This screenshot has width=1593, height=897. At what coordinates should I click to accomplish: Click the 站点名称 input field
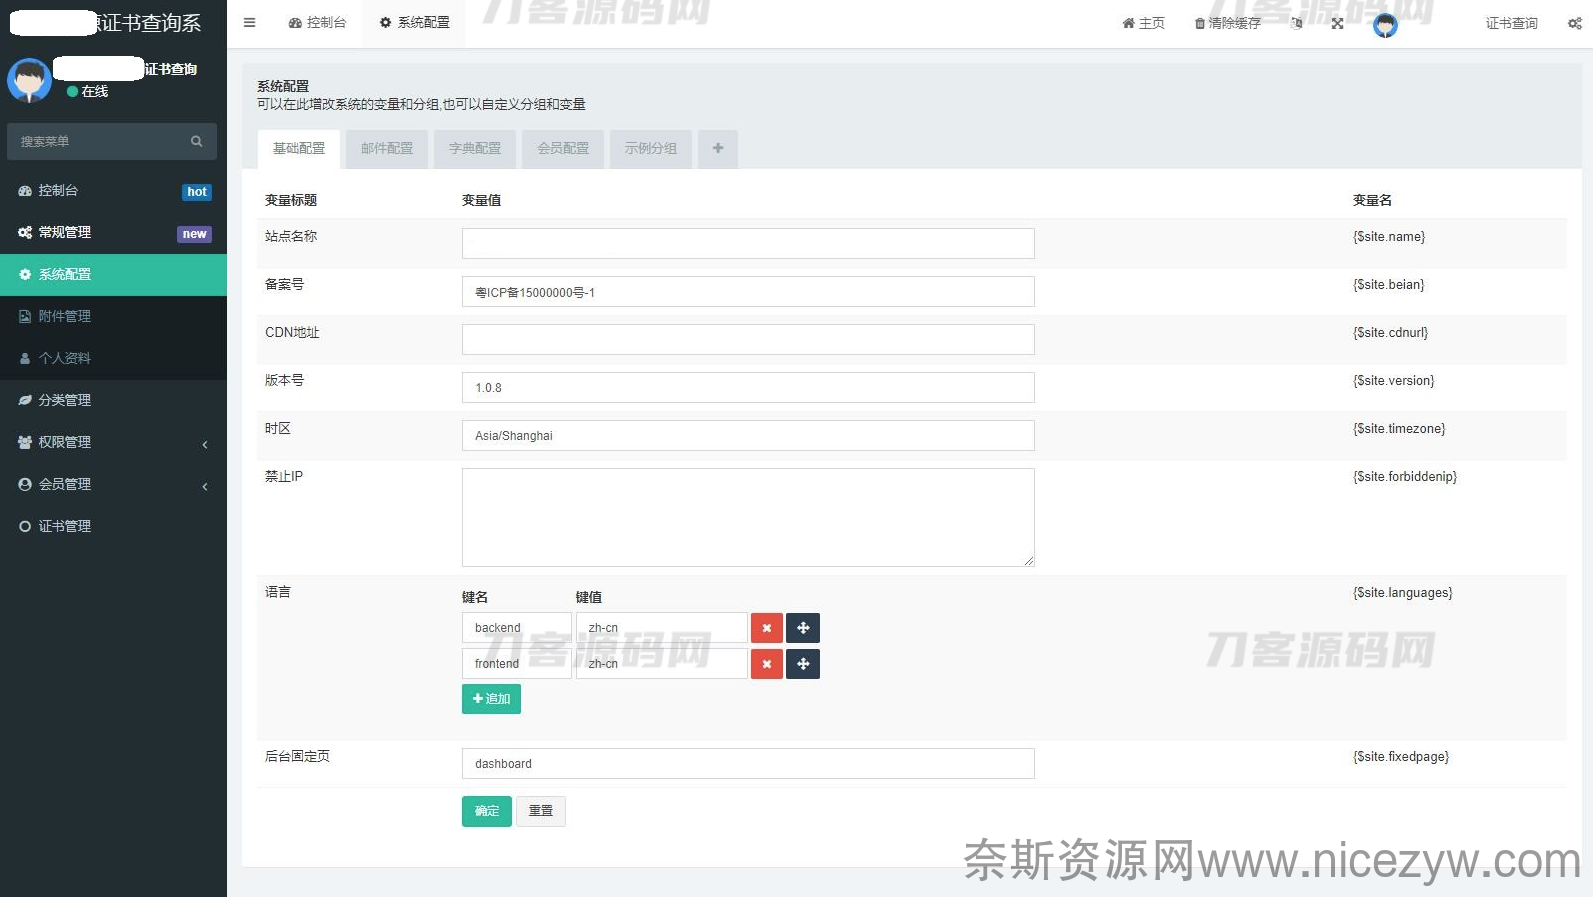pos(747,243)
